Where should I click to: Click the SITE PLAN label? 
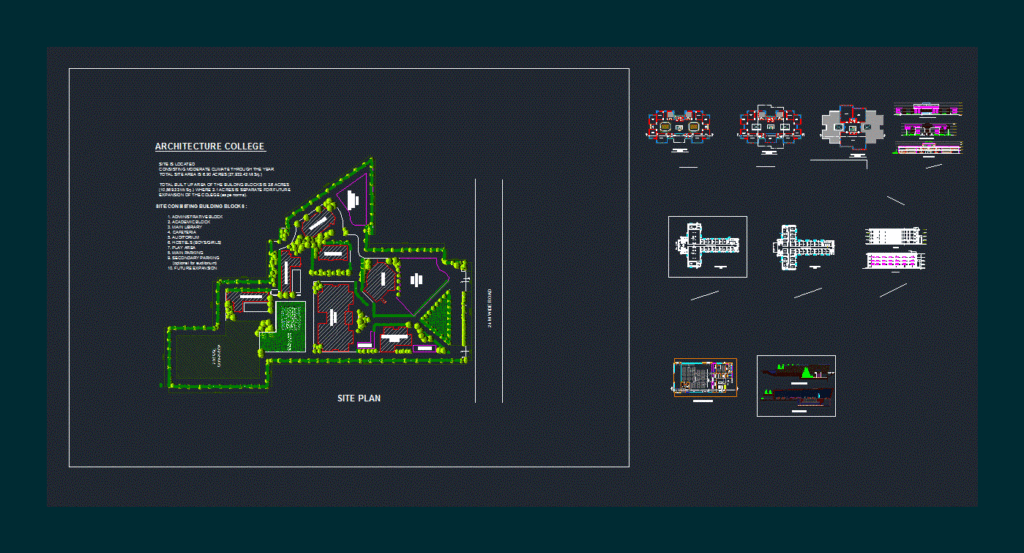(359, 398)
